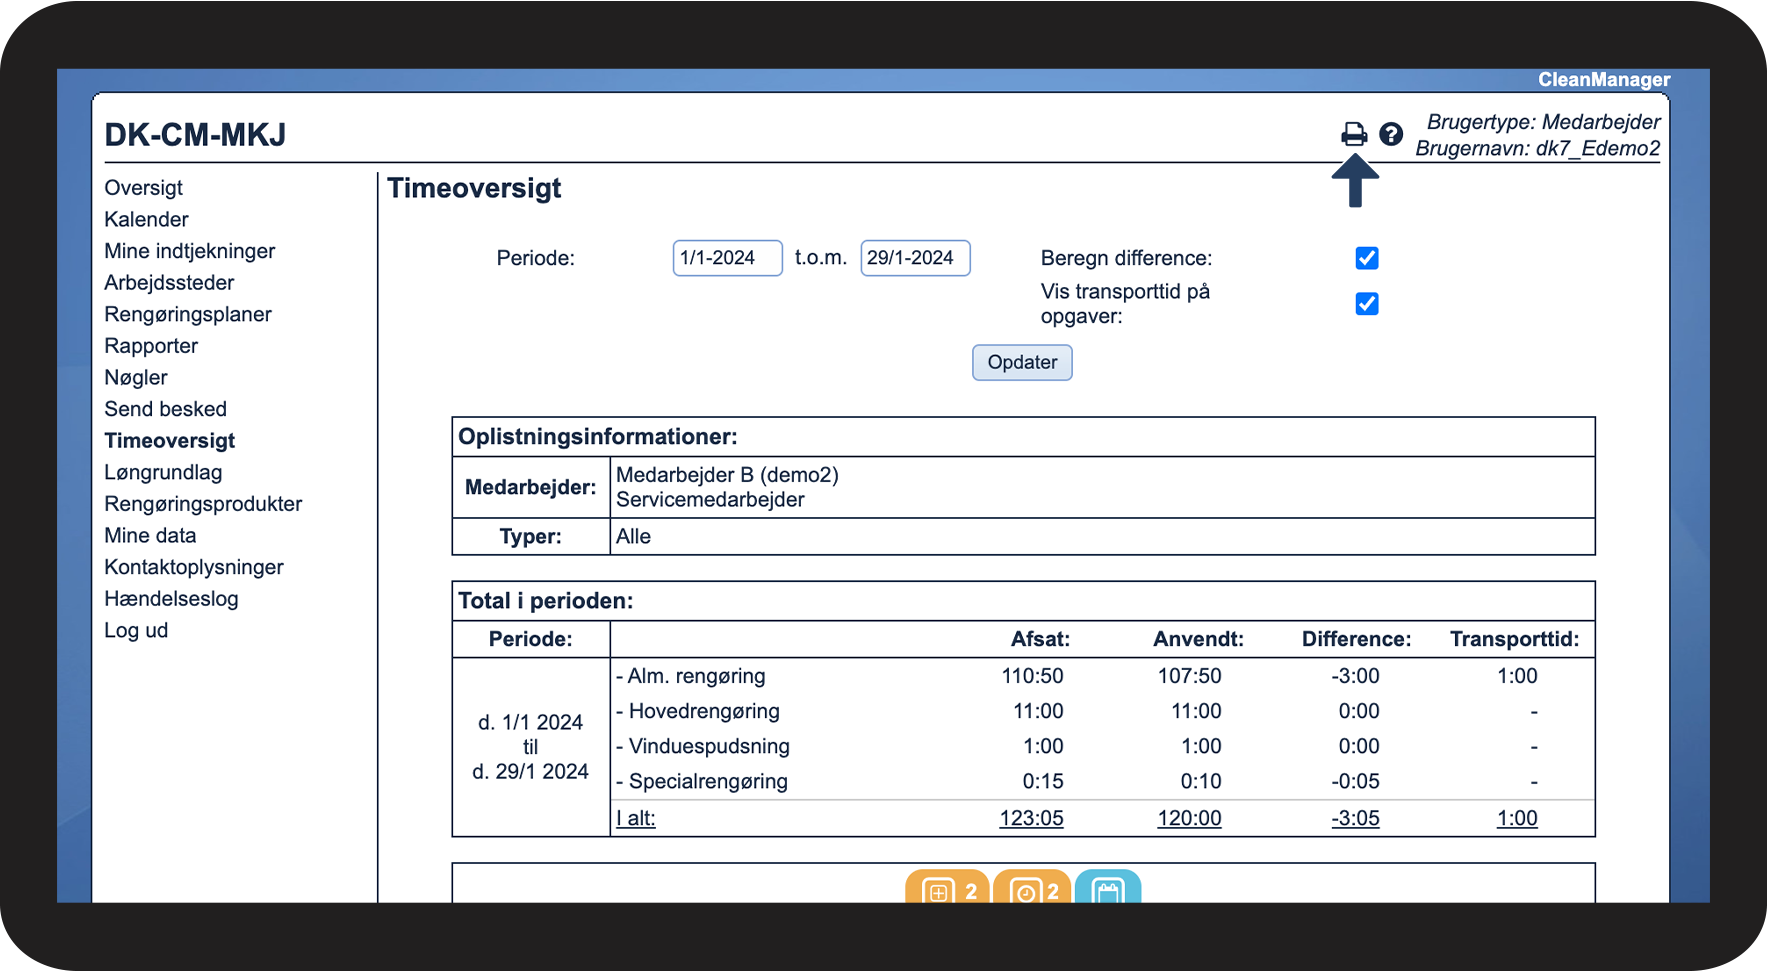The height and width of the screenshot is (971, 1767).
Task: Open Løngrundlag from the side menu
Action: [163, 473]
